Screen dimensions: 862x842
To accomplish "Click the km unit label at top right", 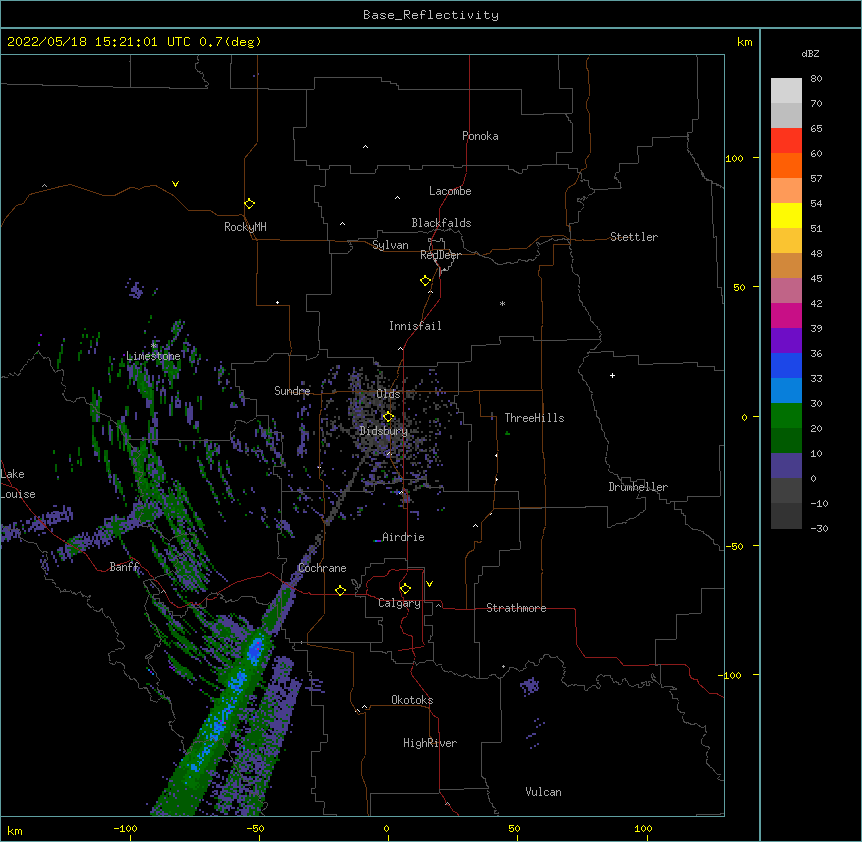I will click(x=744, y=42).
